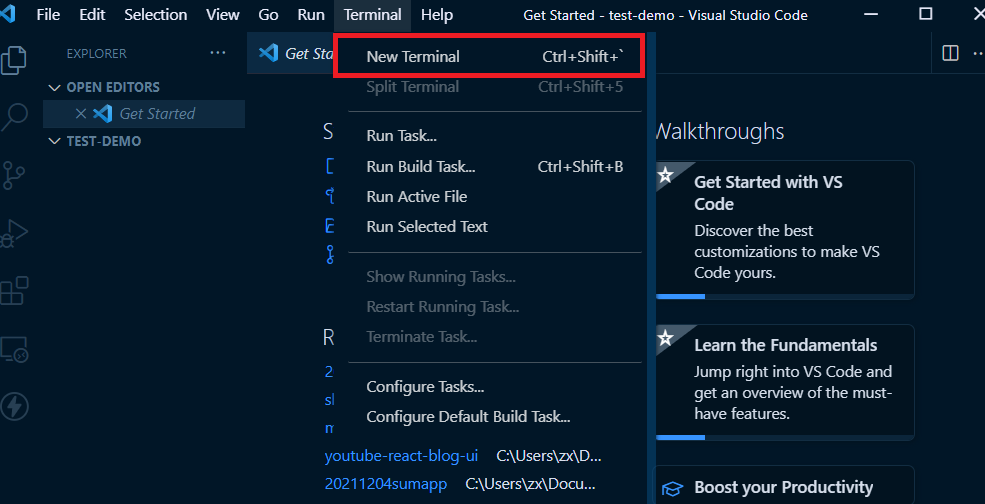Image resolution: width=985 pixels, height=504 pixels.
Task: Open the Thunder Client lightning icon
Action: tap(14, 407)
